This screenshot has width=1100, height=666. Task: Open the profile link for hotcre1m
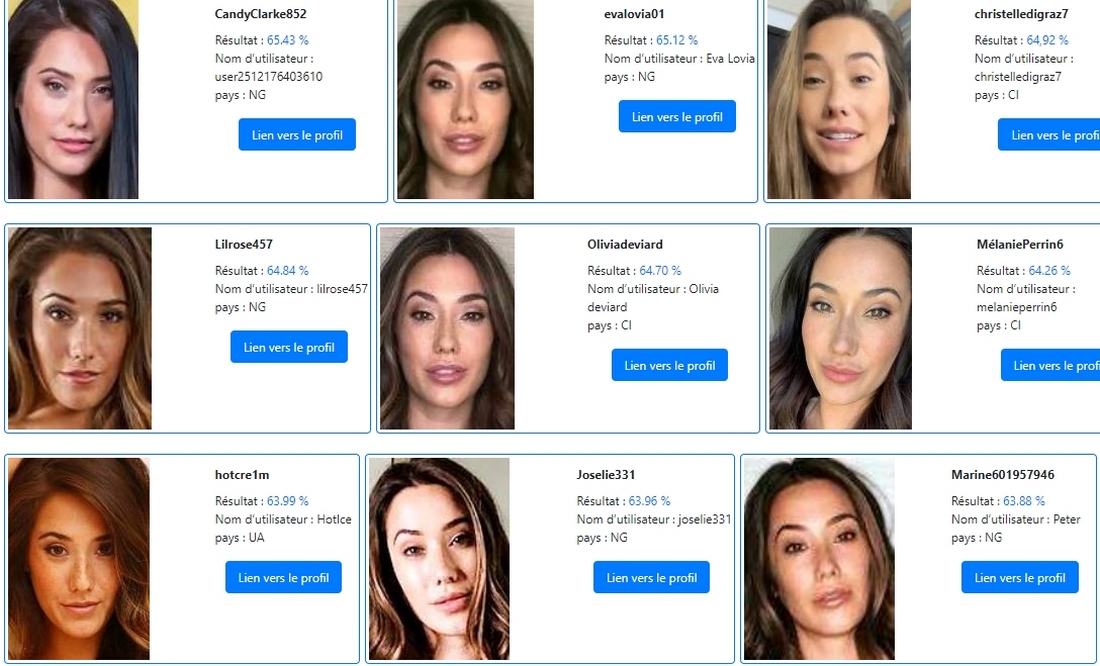pyautogui.click(x=283, y=577)
